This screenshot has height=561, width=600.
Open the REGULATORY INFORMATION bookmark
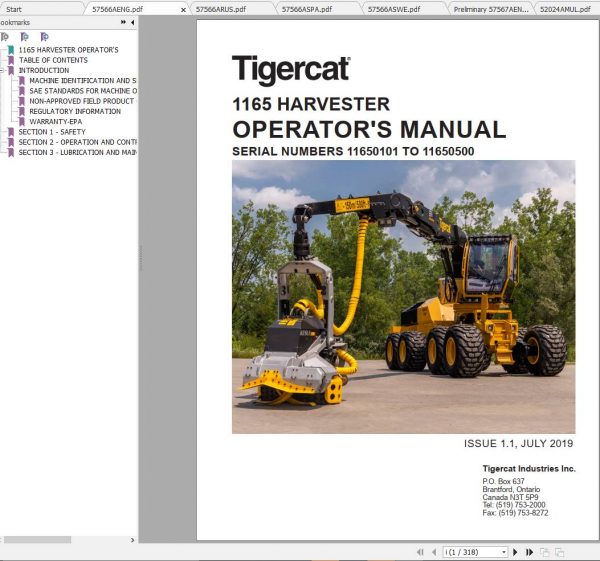75,111
